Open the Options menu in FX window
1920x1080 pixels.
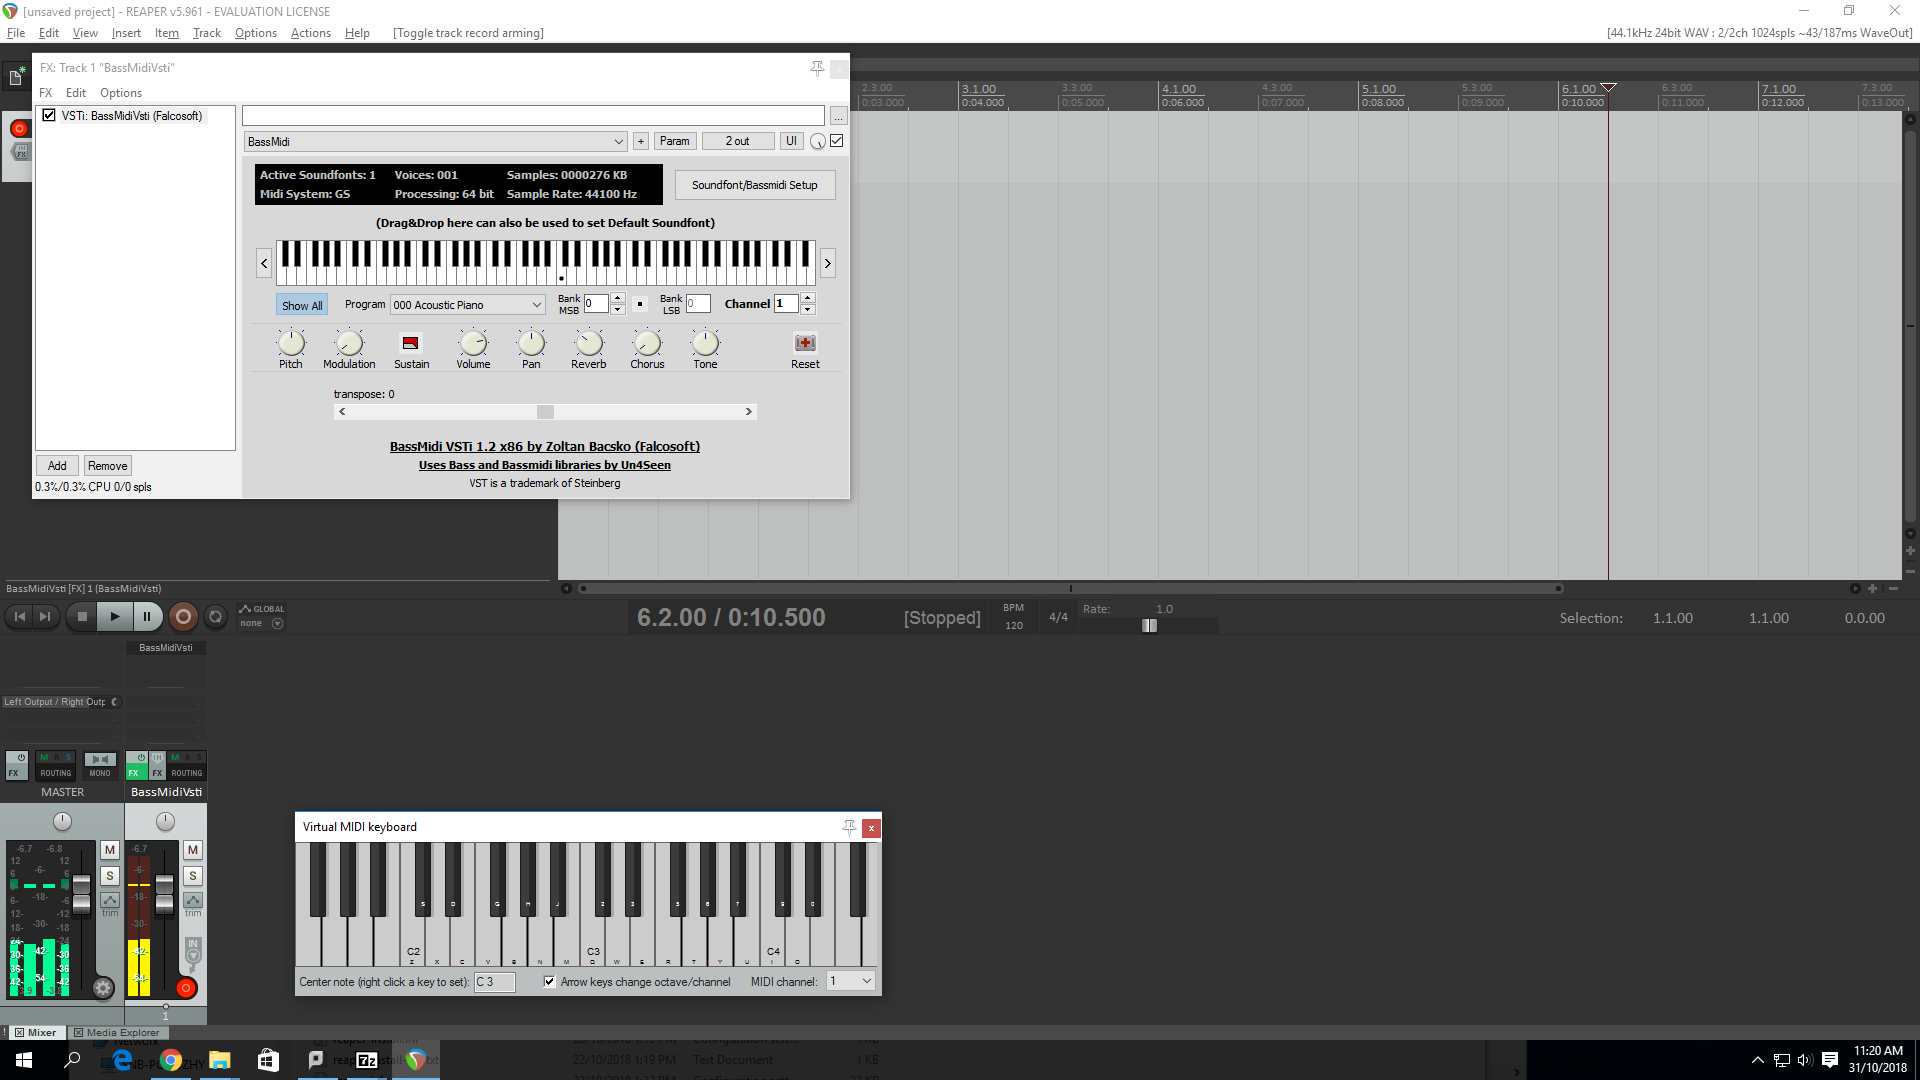[121, 93]
